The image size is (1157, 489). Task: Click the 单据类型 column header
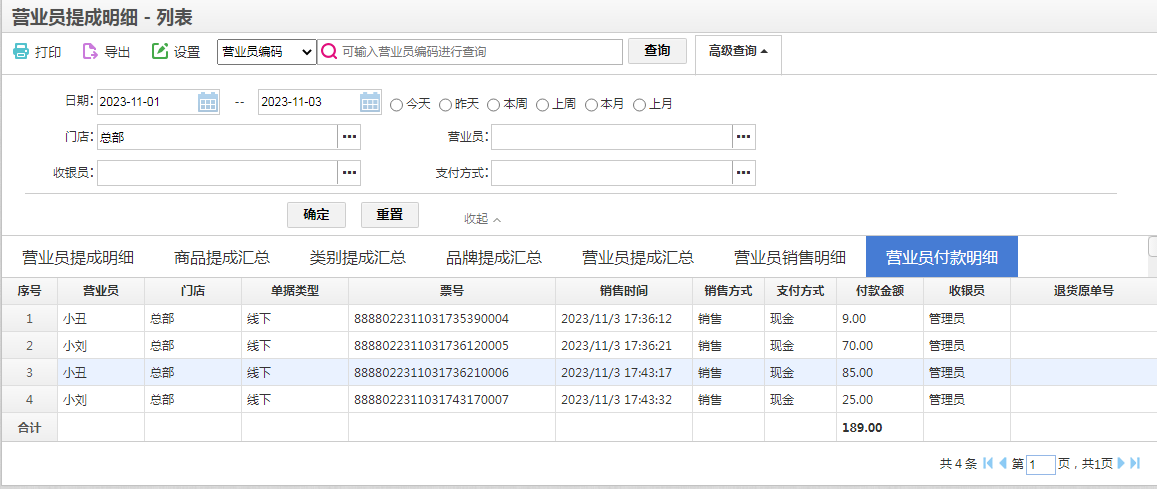295,291
